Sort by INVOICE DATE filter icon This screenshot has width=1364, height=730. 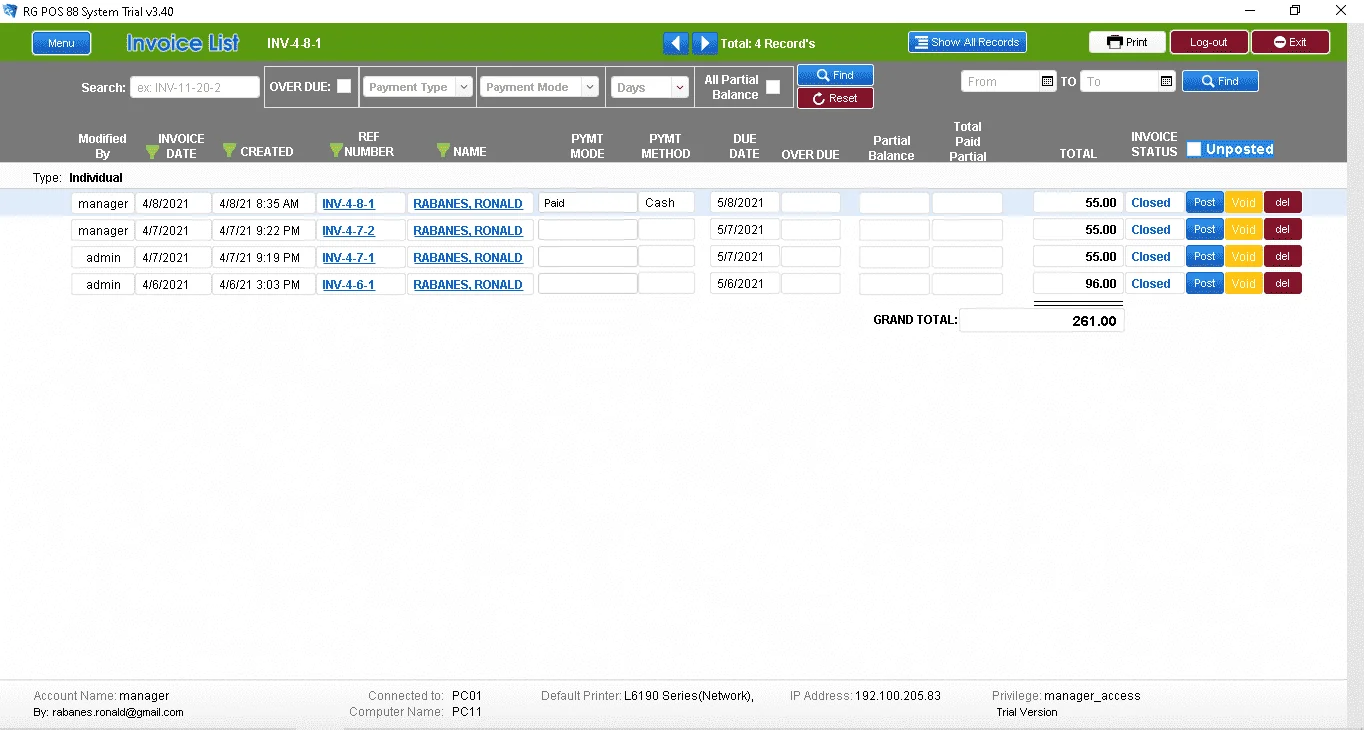point(153,151)
